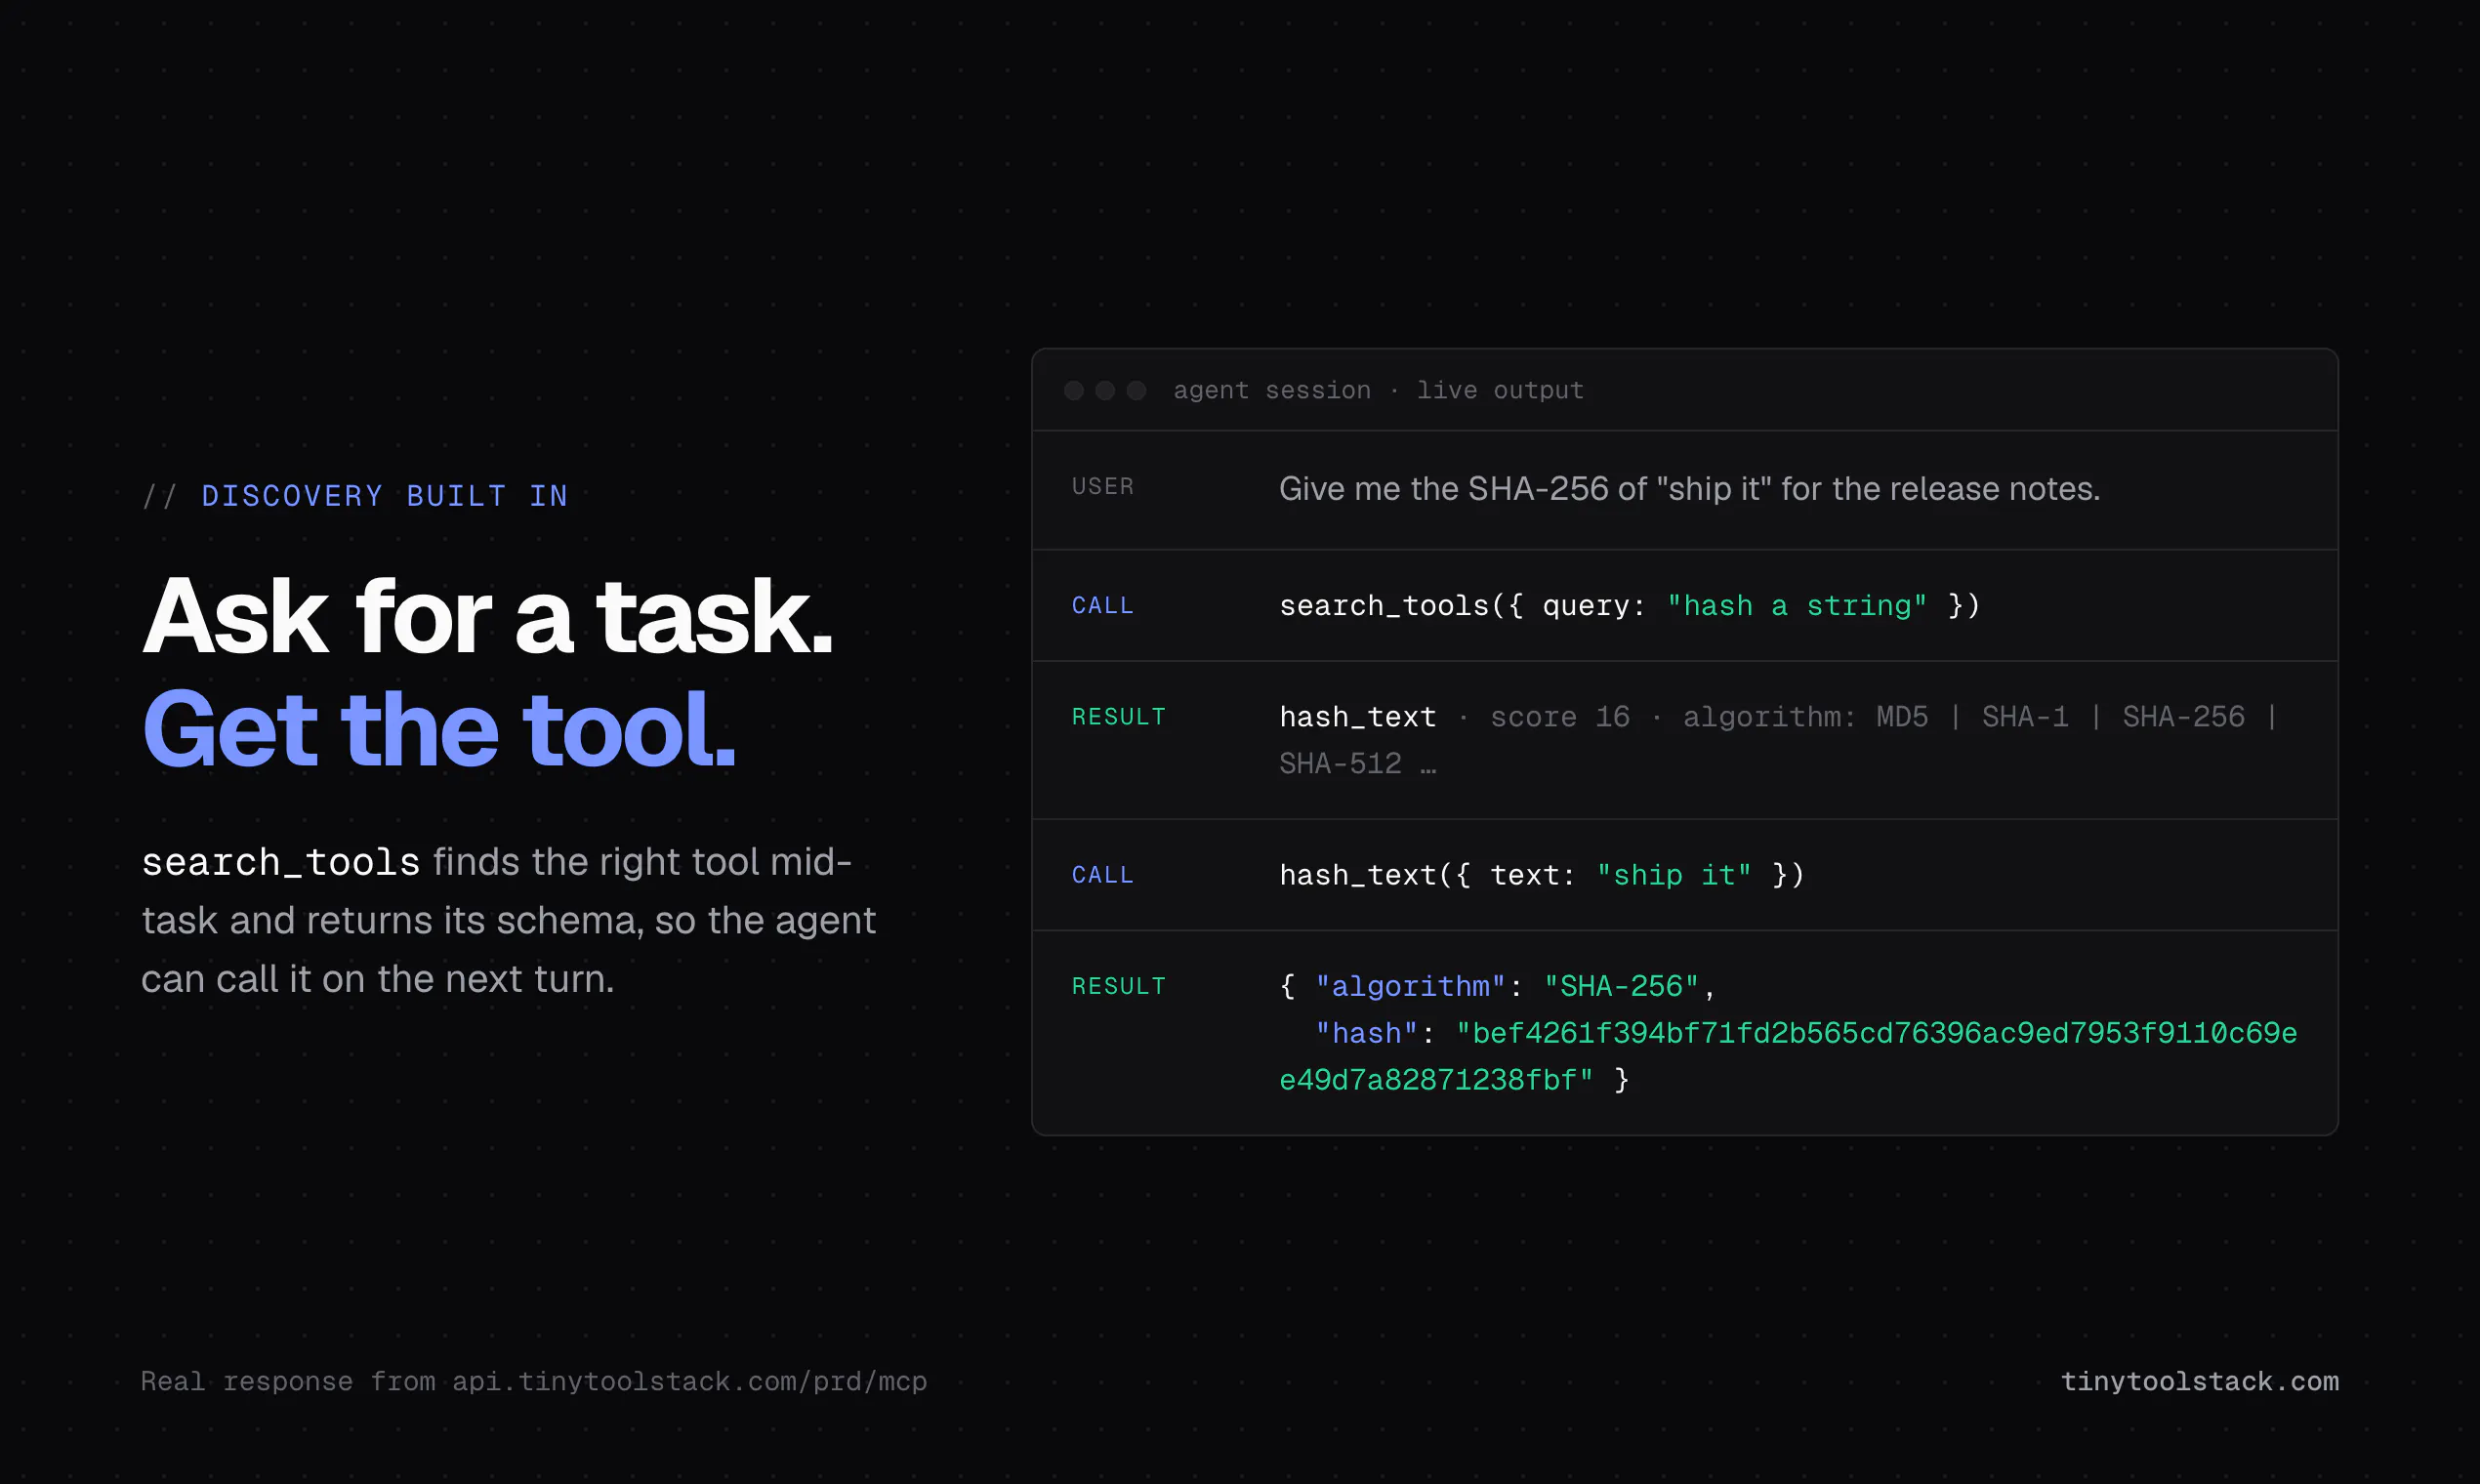Select the '// DISCOVERY BUILT IN' label
This screenshot has height=1484, width=2480.
[x=355, y=496]
